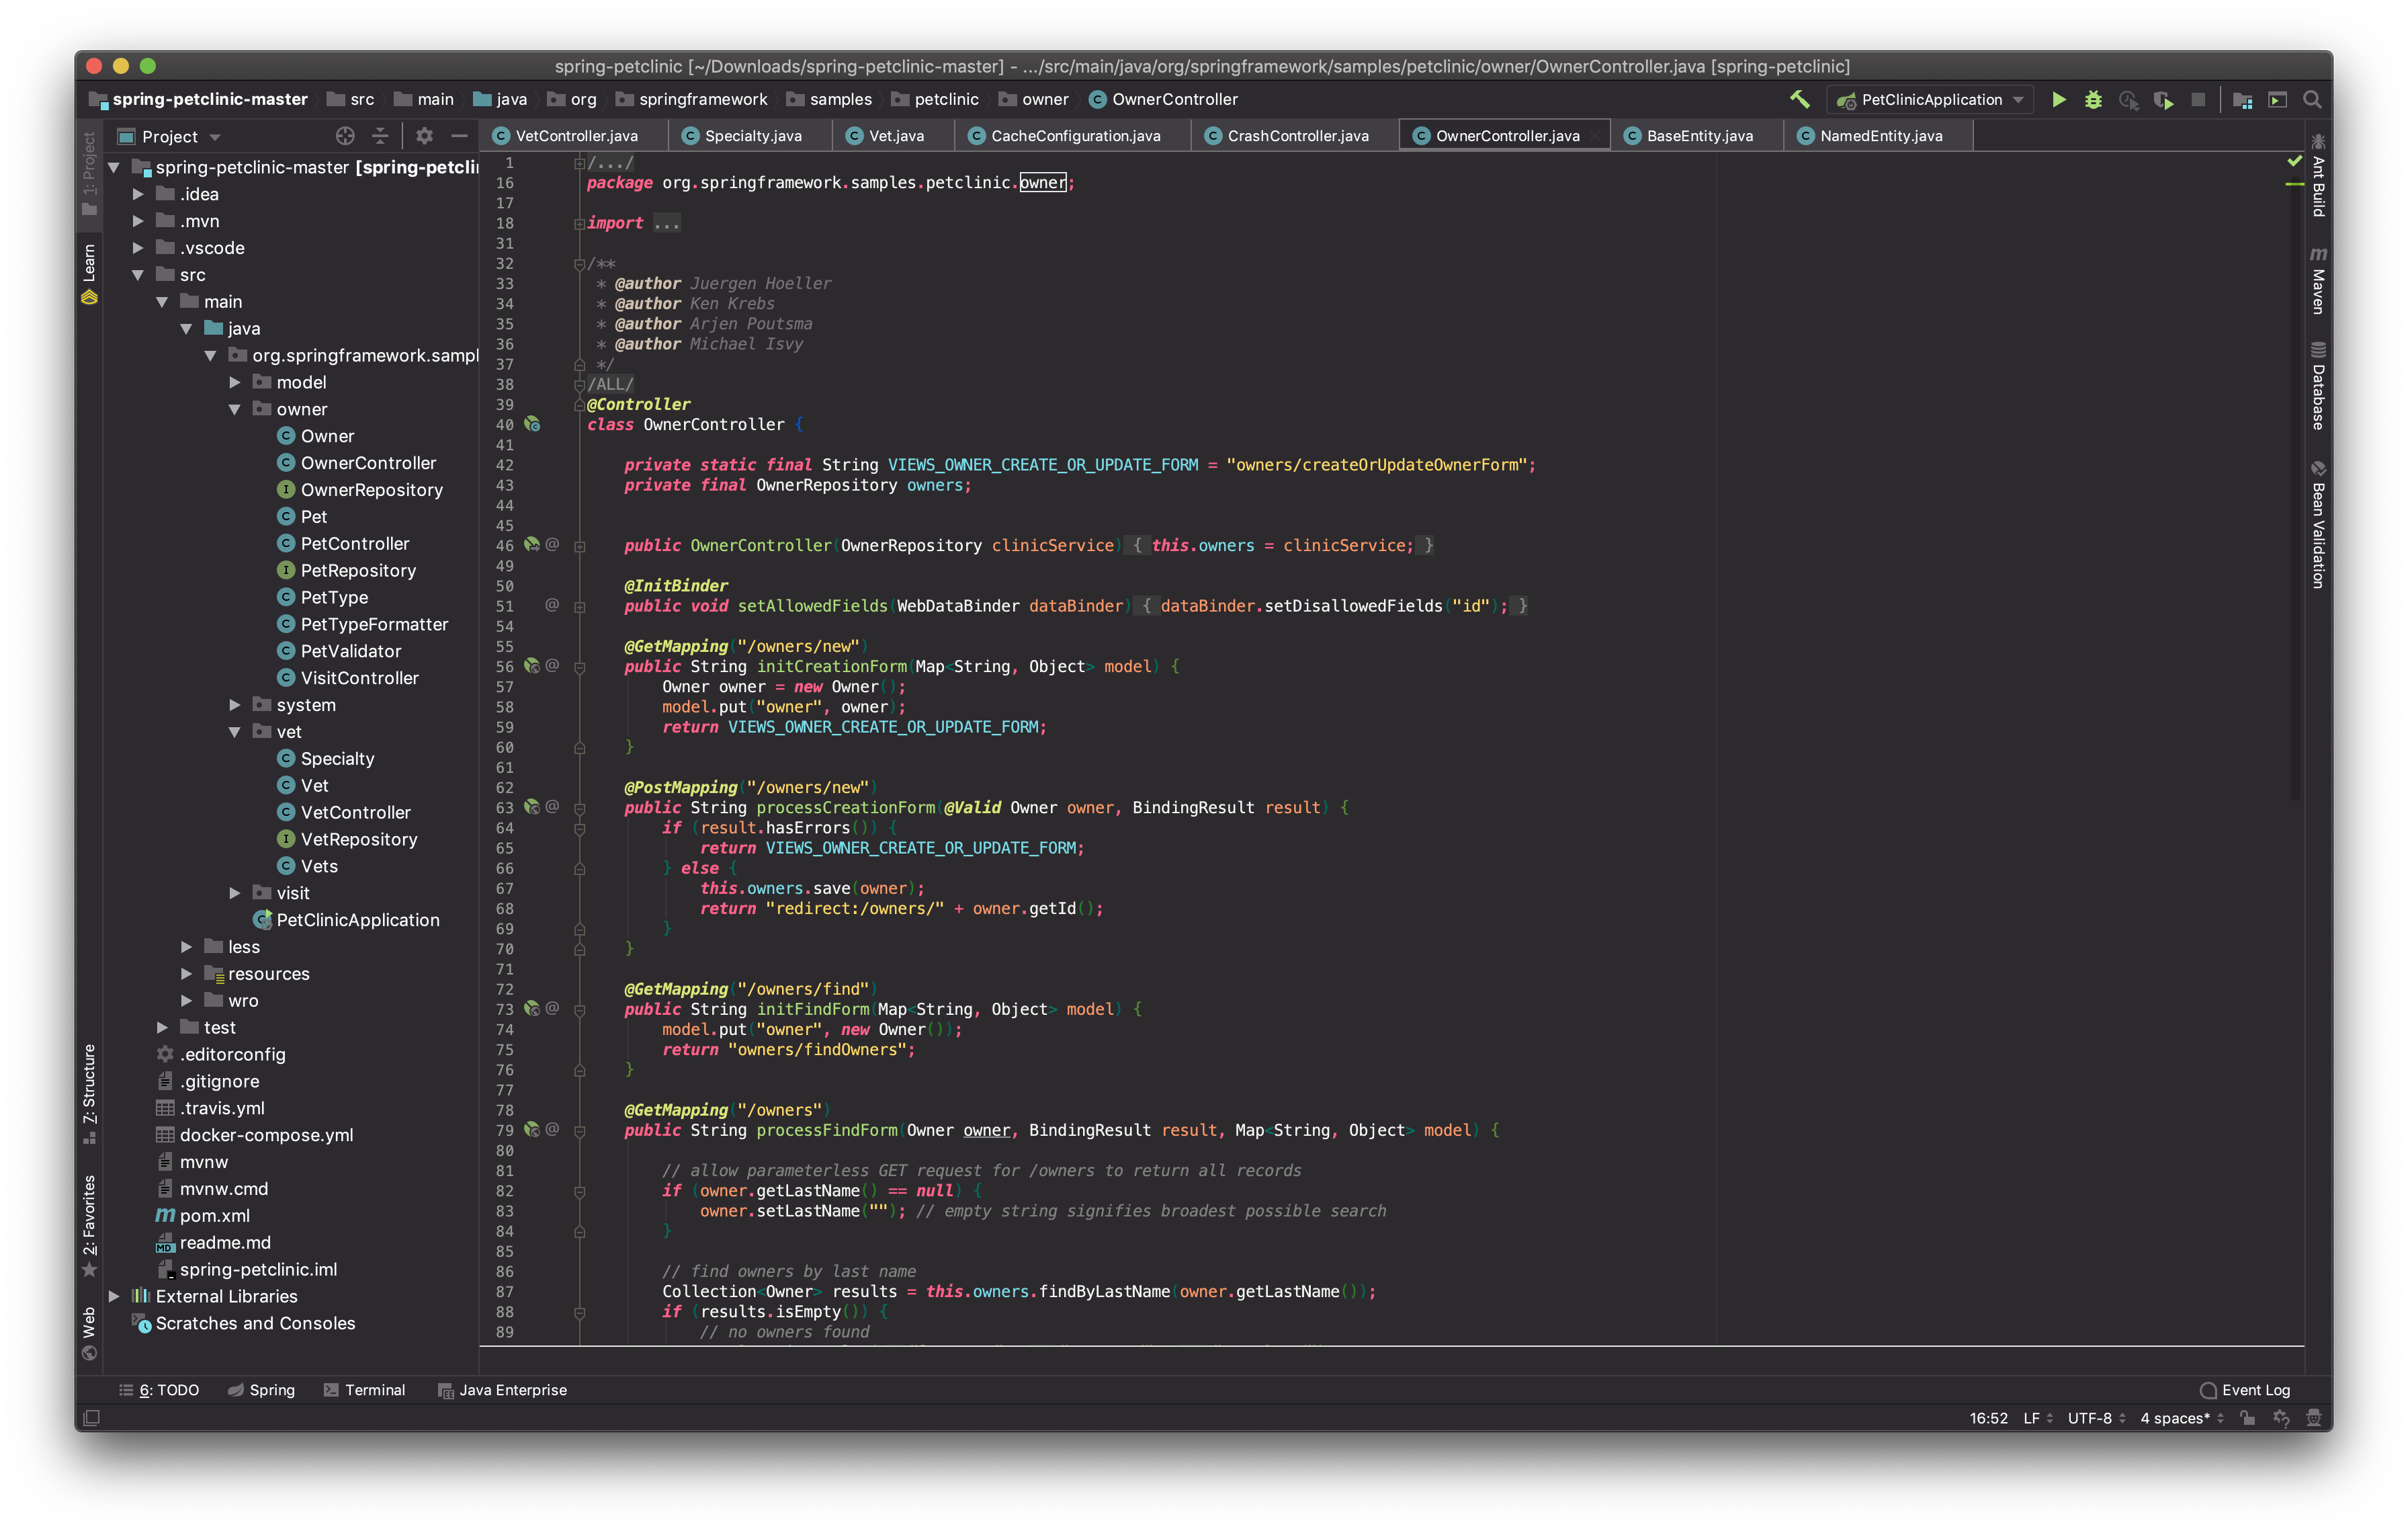The height and width of the screenshot is (1531, 2408).
Task: Start debugging with the green bug icon
Action: (2093, 99)
